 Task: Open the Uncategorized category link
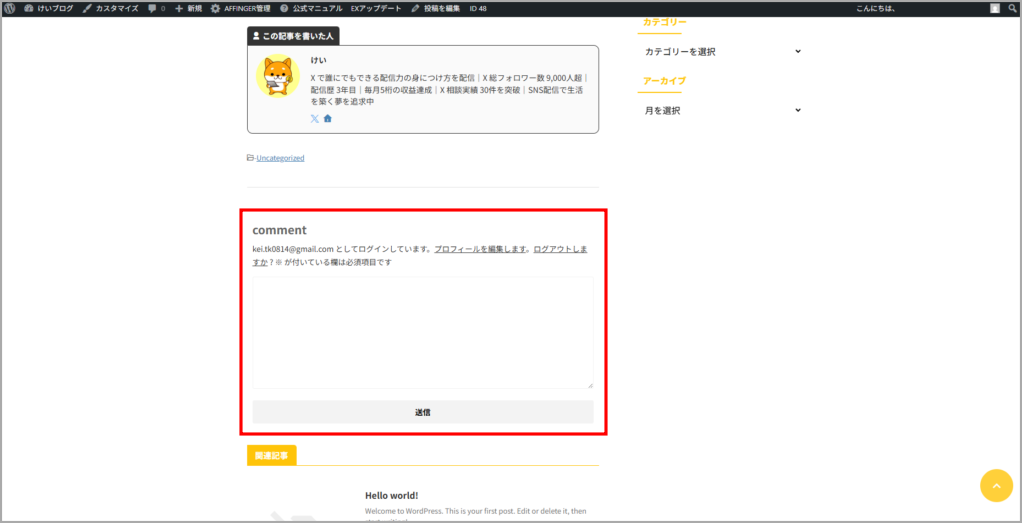[x=280, y=158]
